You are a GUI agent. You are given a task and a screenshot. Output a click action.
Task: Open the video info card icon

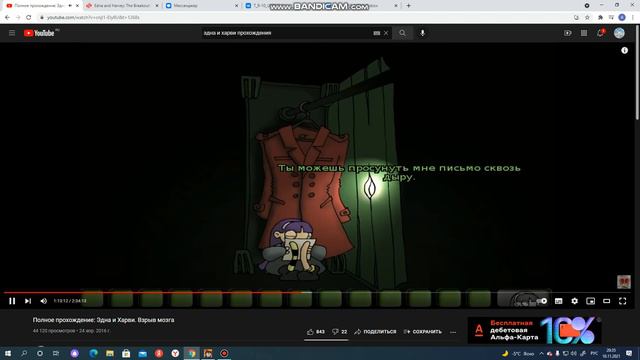coord(624,50)
